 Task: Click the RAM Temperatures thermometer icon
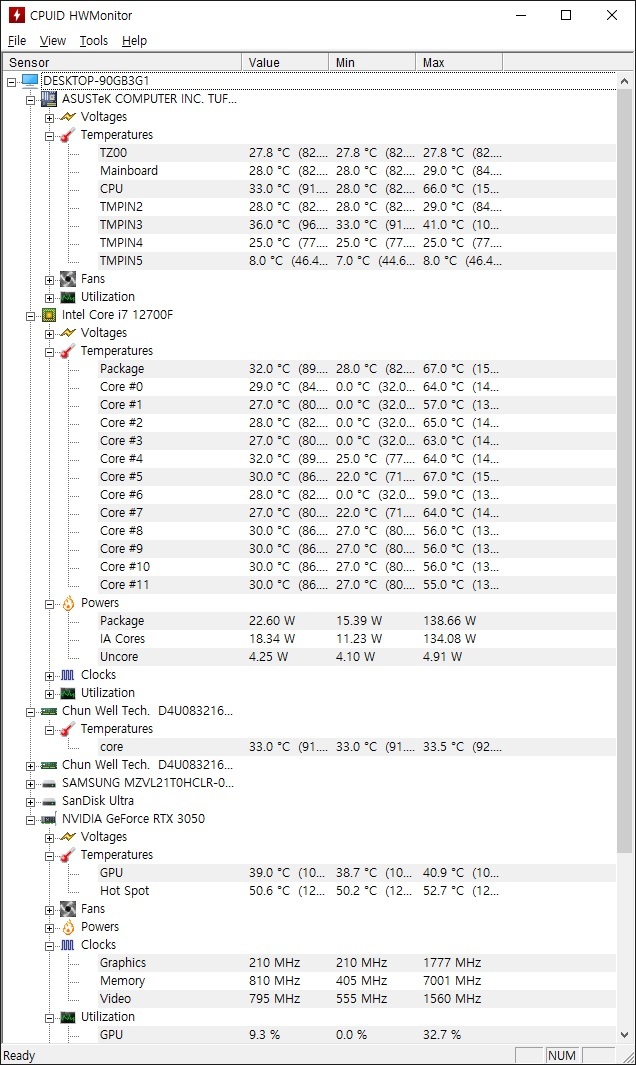point(68,729)
